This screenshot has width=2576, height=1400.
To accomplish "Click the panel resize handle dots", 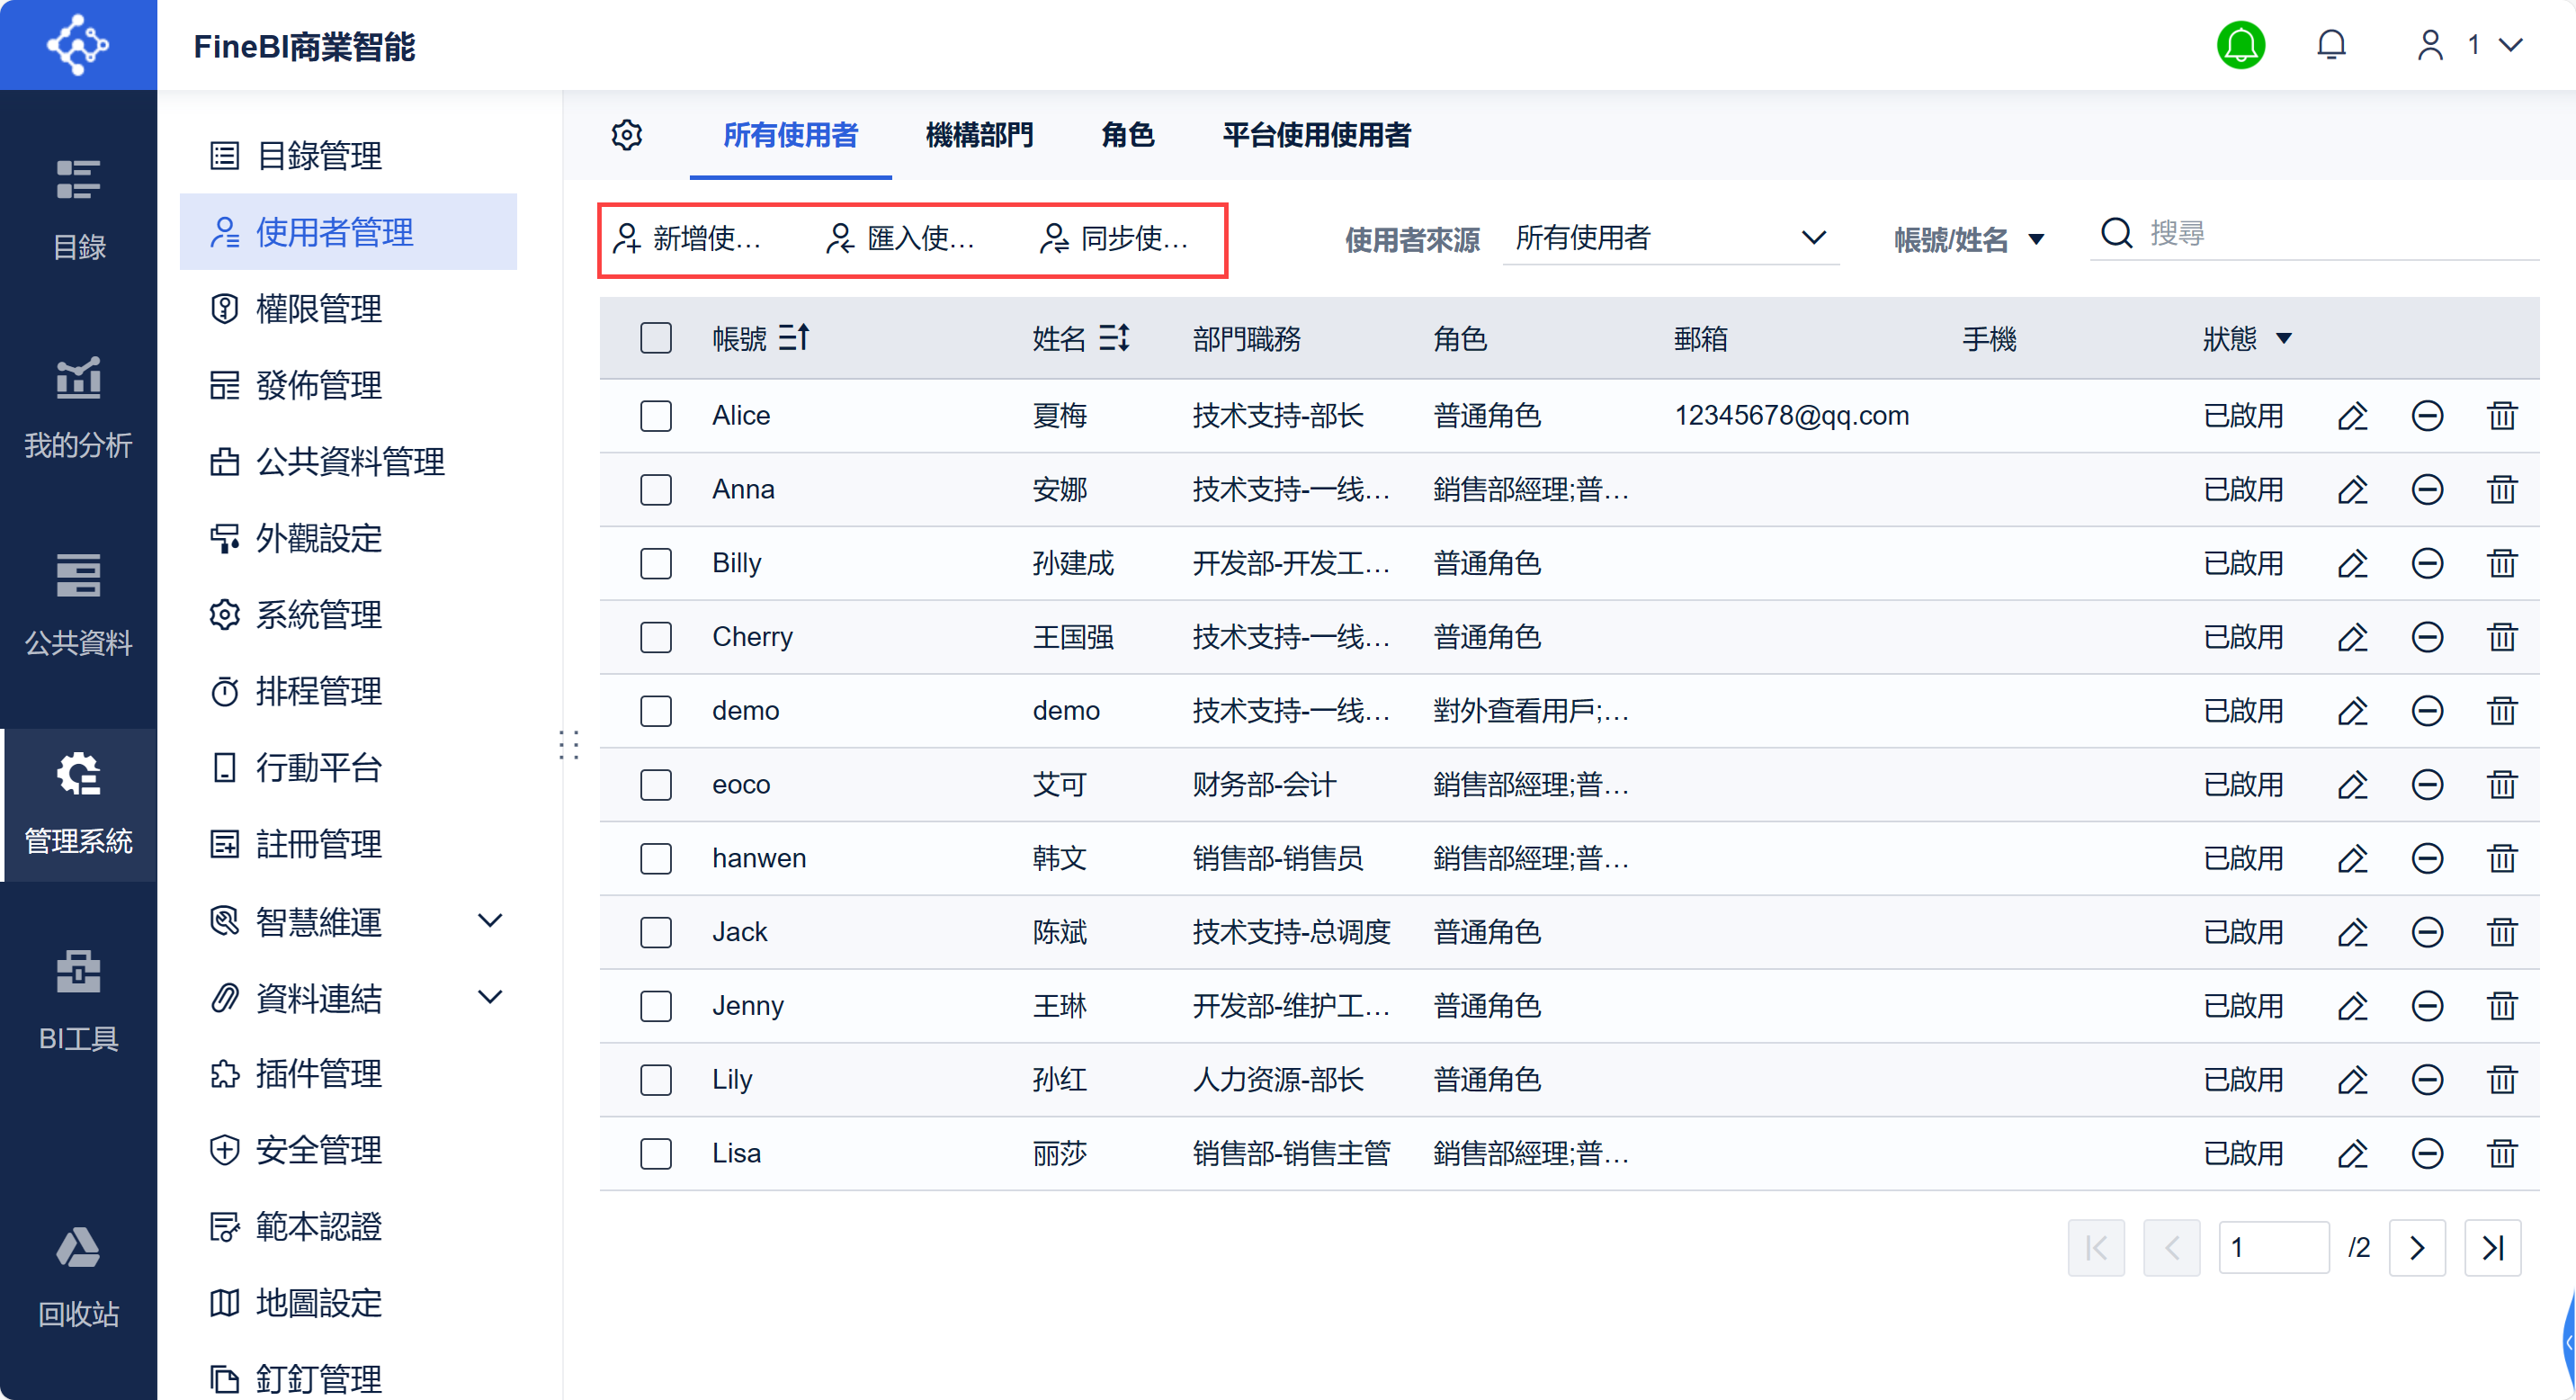I will [569, 745].
